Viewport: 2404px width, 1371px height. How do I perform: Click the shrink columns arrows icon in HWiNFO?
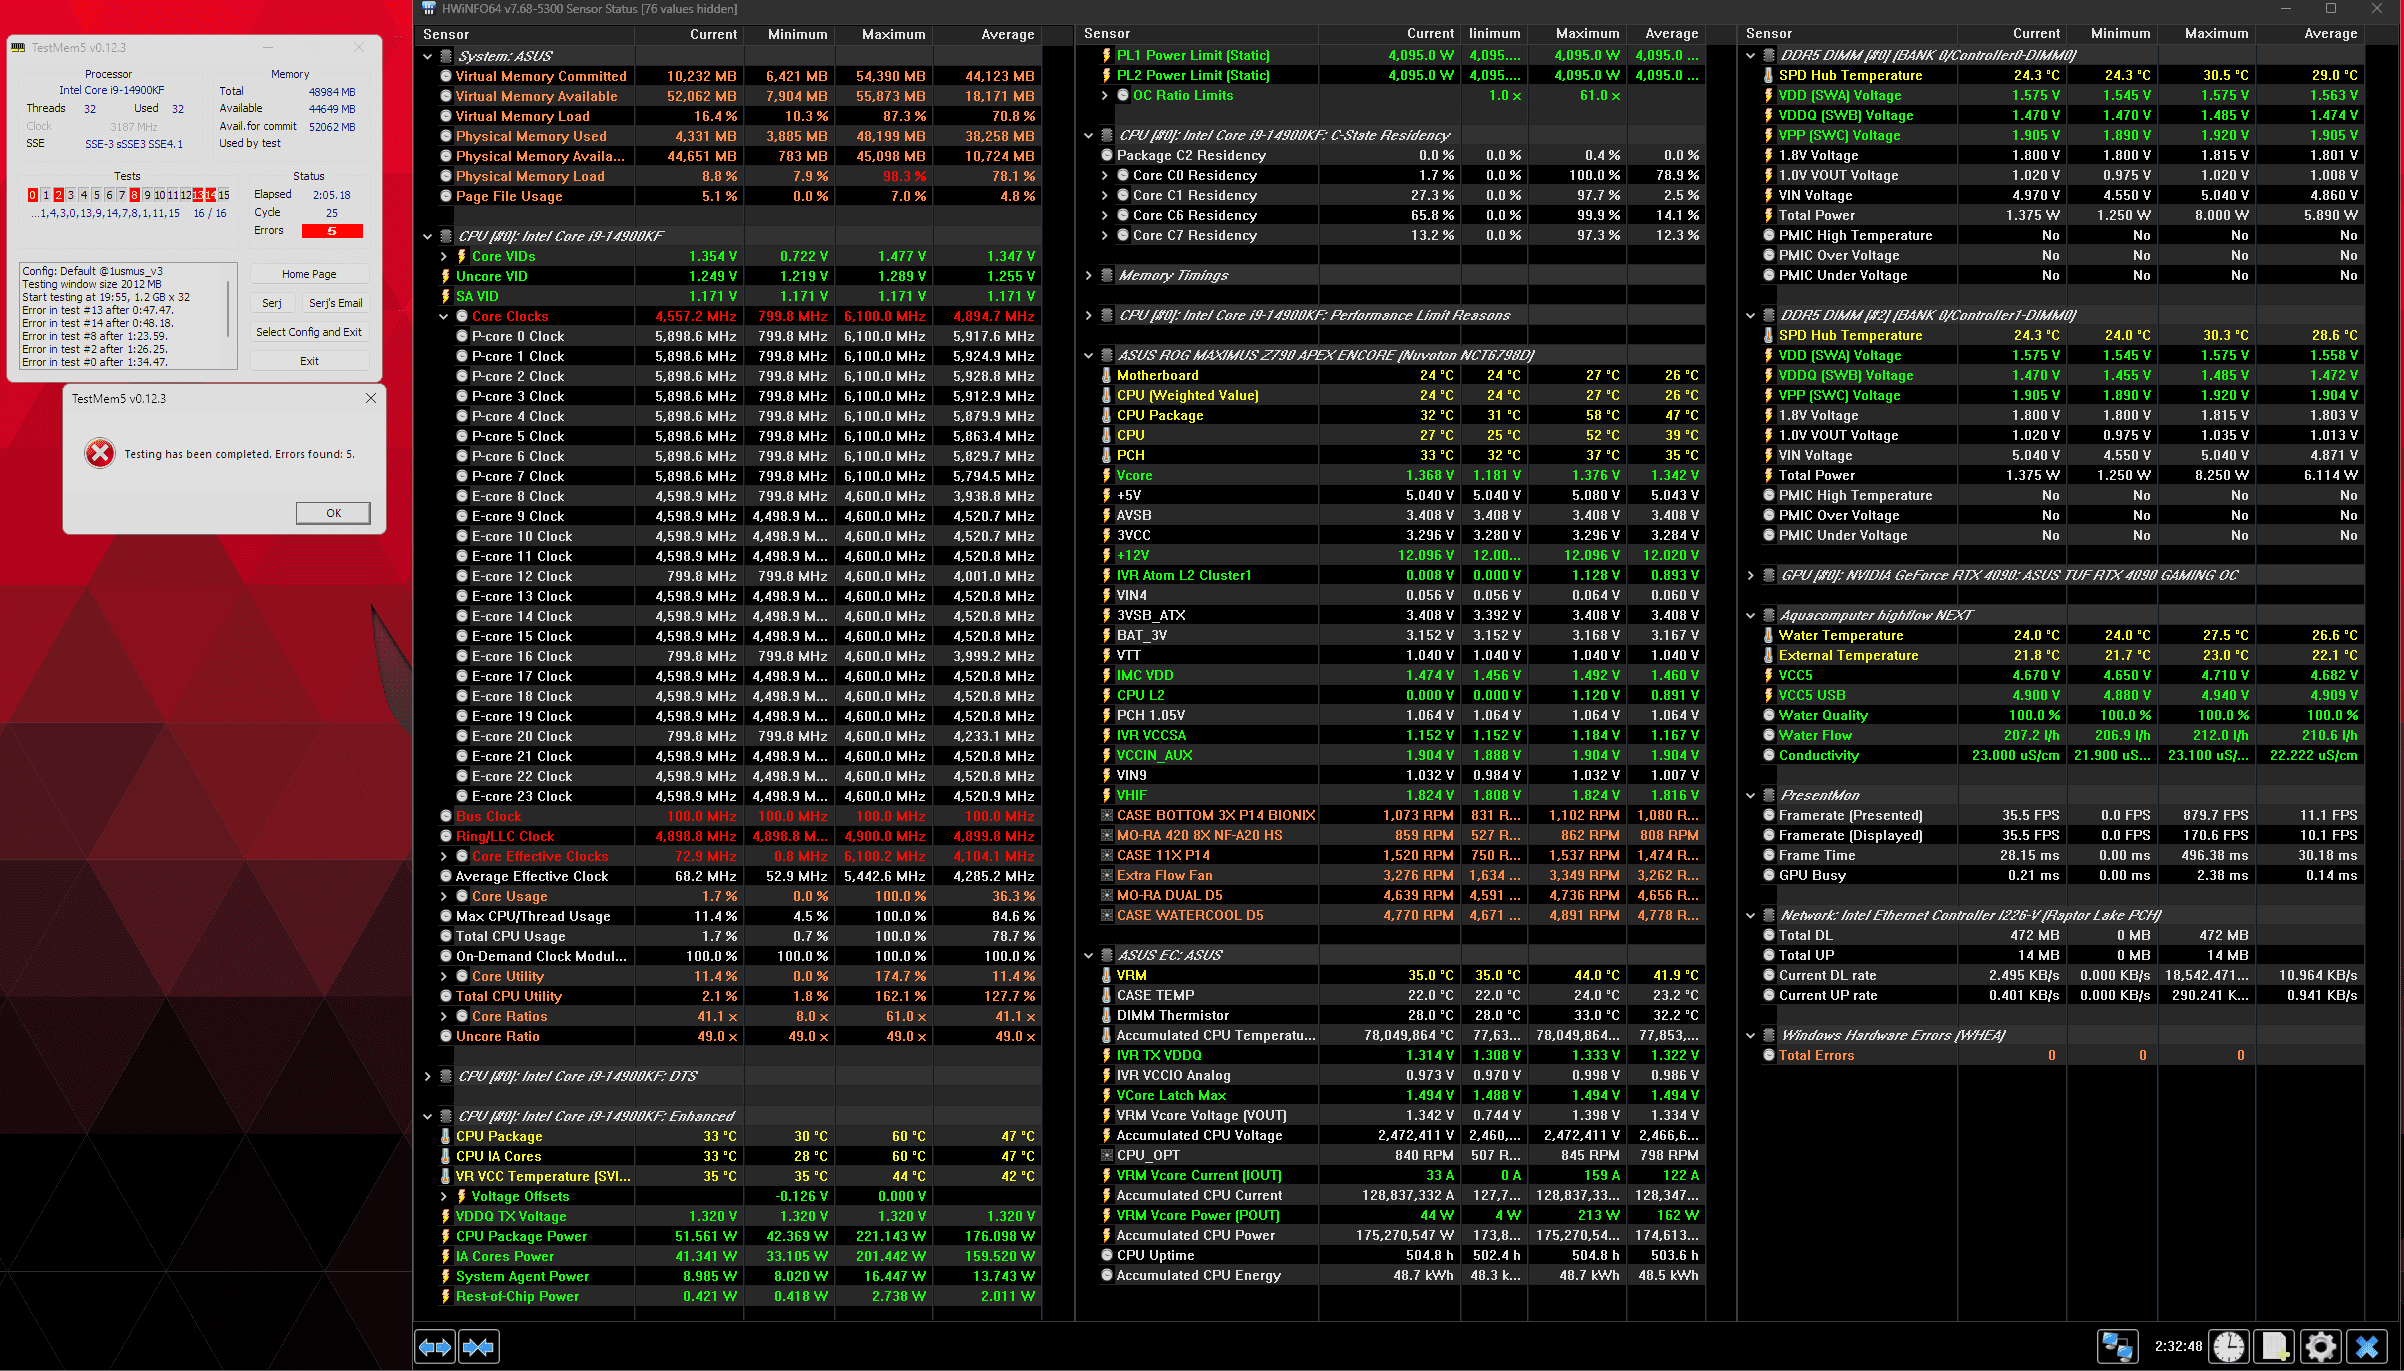click(479, 1346)
